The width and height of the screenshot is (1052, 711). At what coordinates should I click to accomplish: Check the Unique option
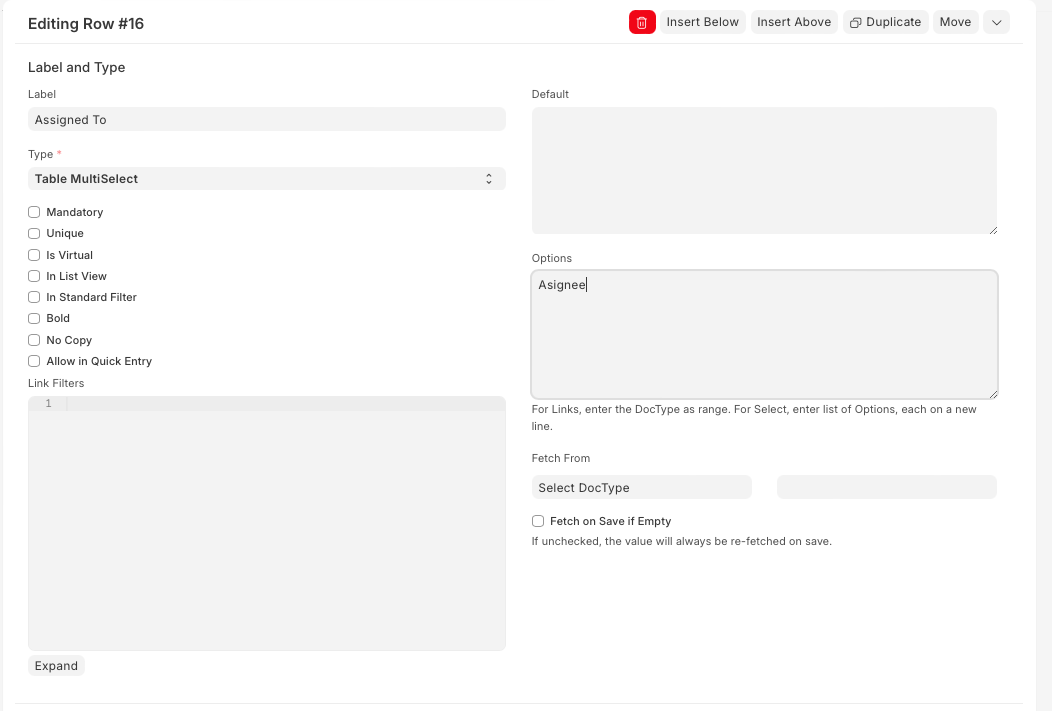point(33,233)
